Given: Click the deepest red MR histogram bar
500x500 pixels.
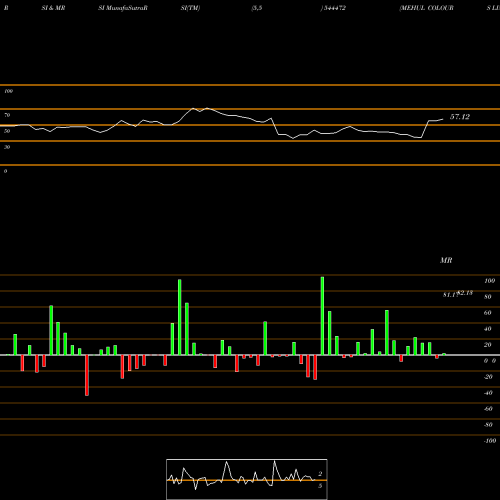Looking at the screenshot, I should coord(87,375).
